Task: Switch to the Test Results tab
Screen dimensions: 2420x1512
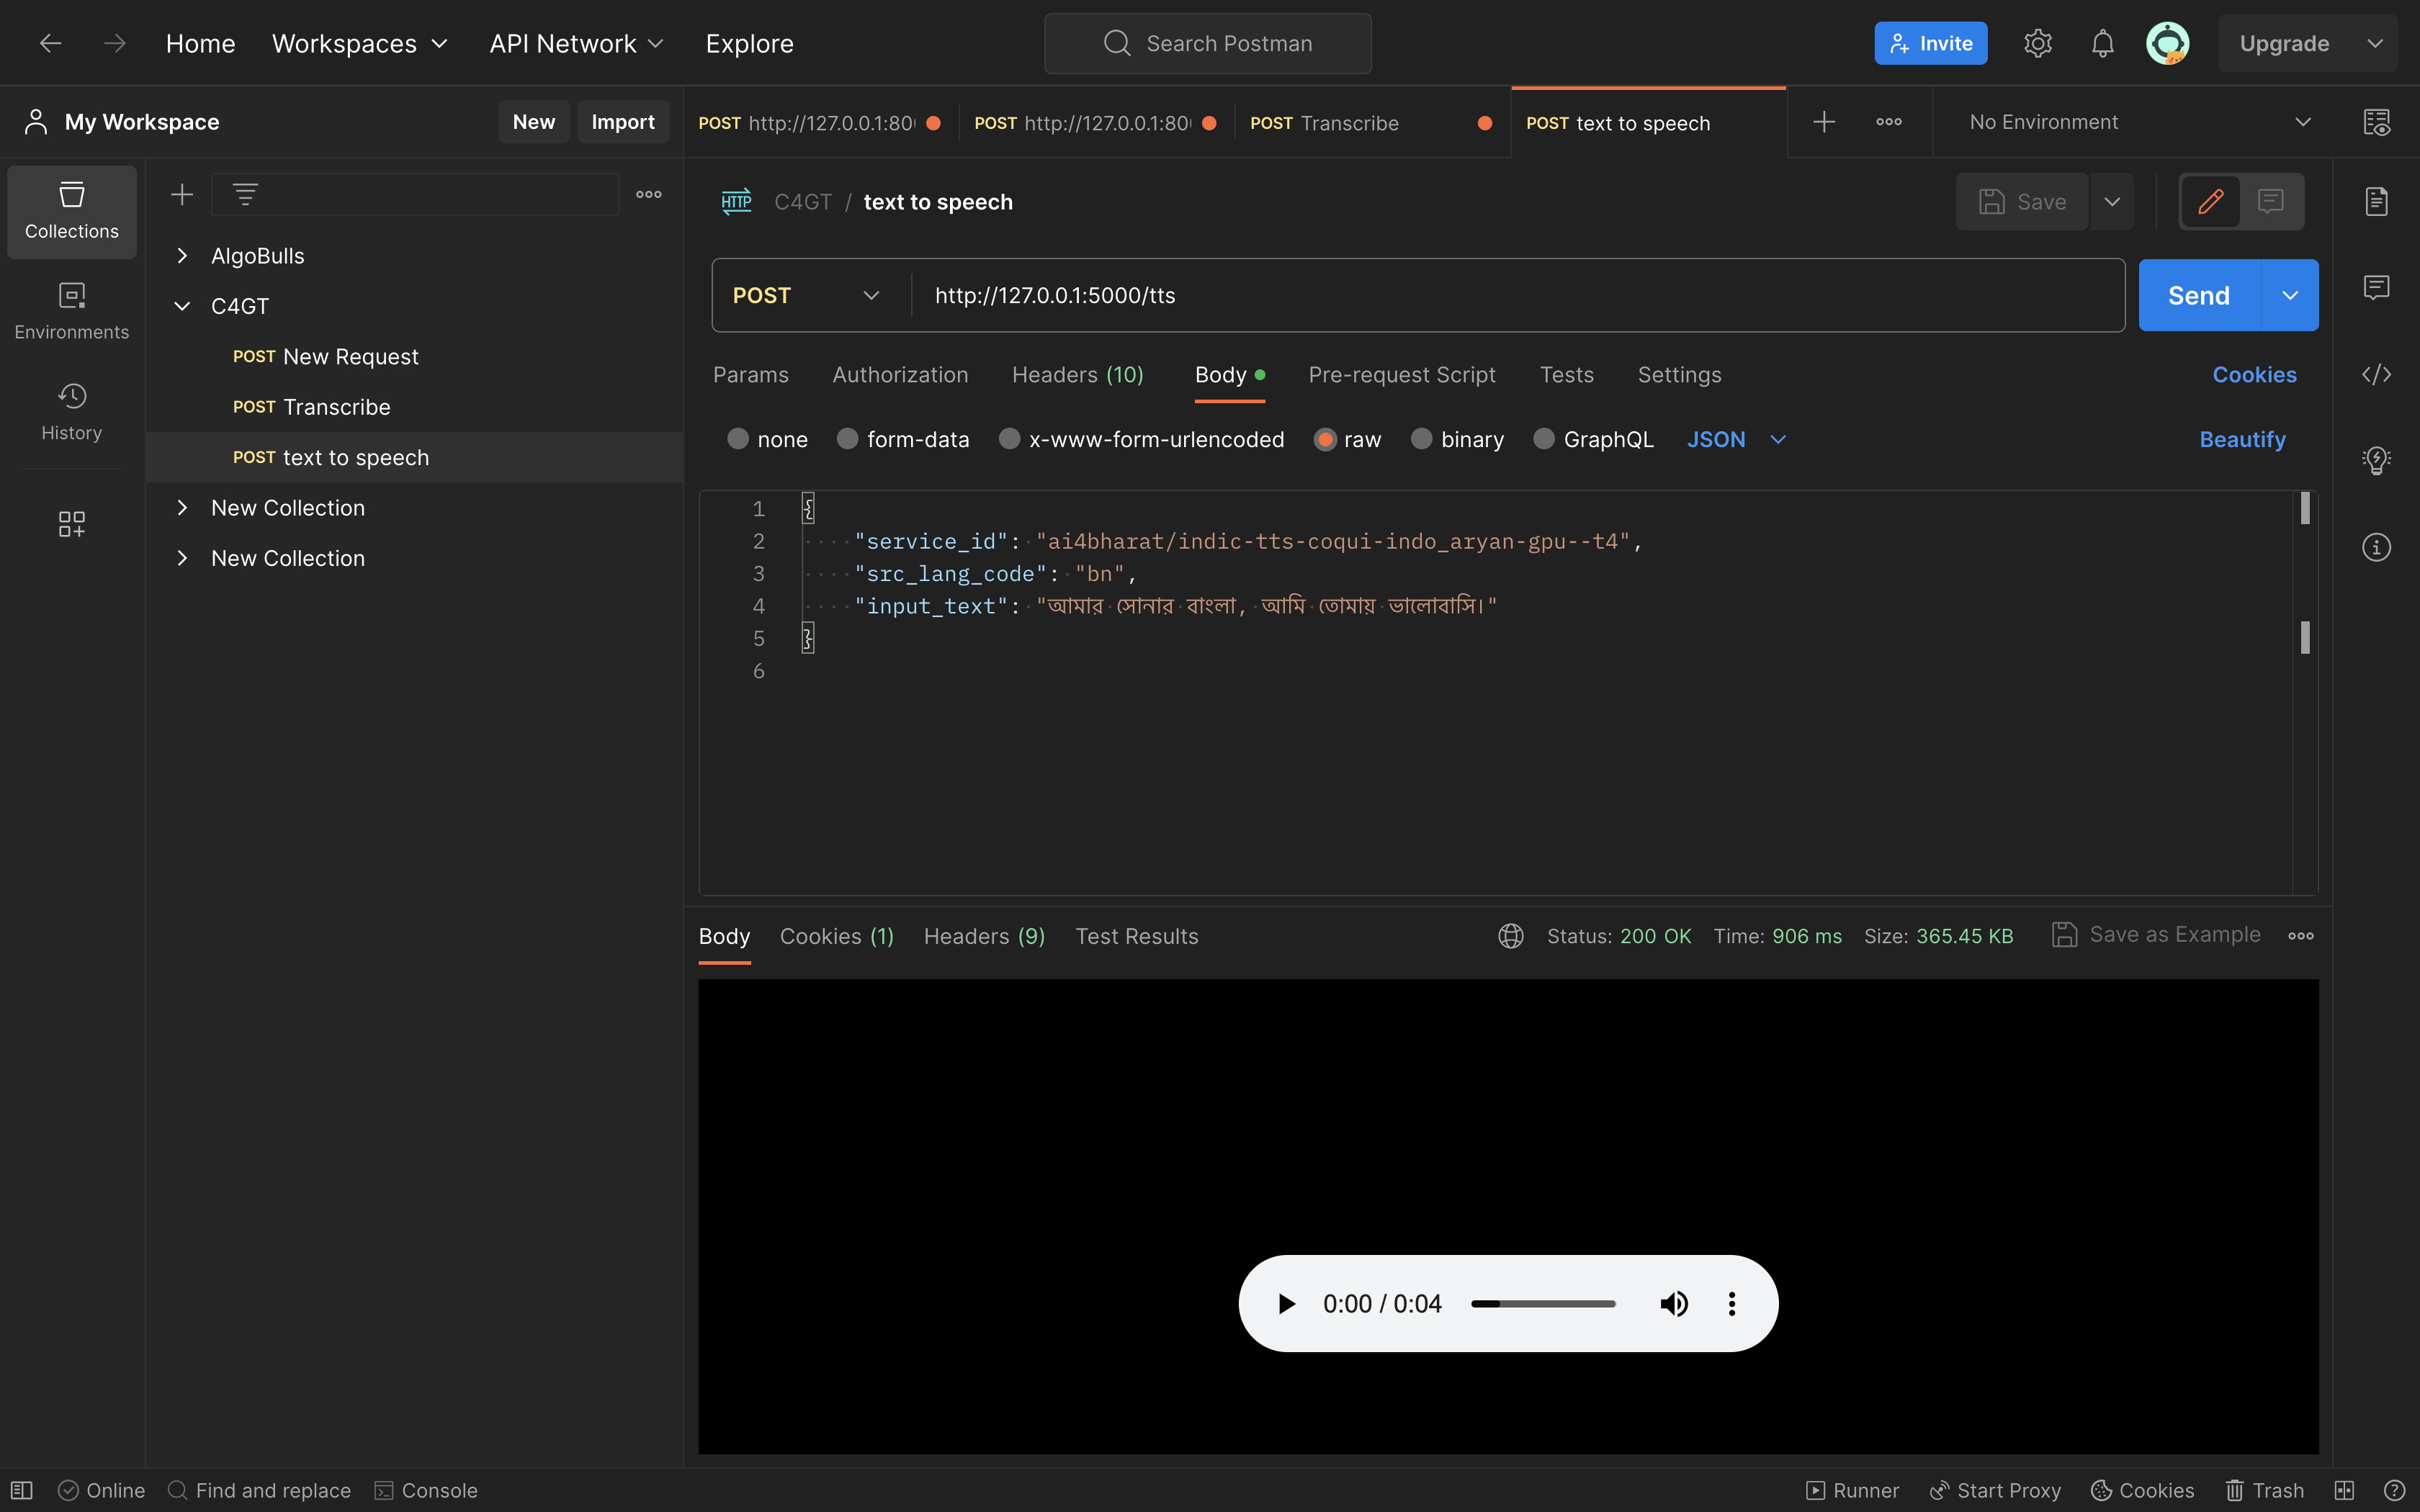Action: [x=1136, y=936]
